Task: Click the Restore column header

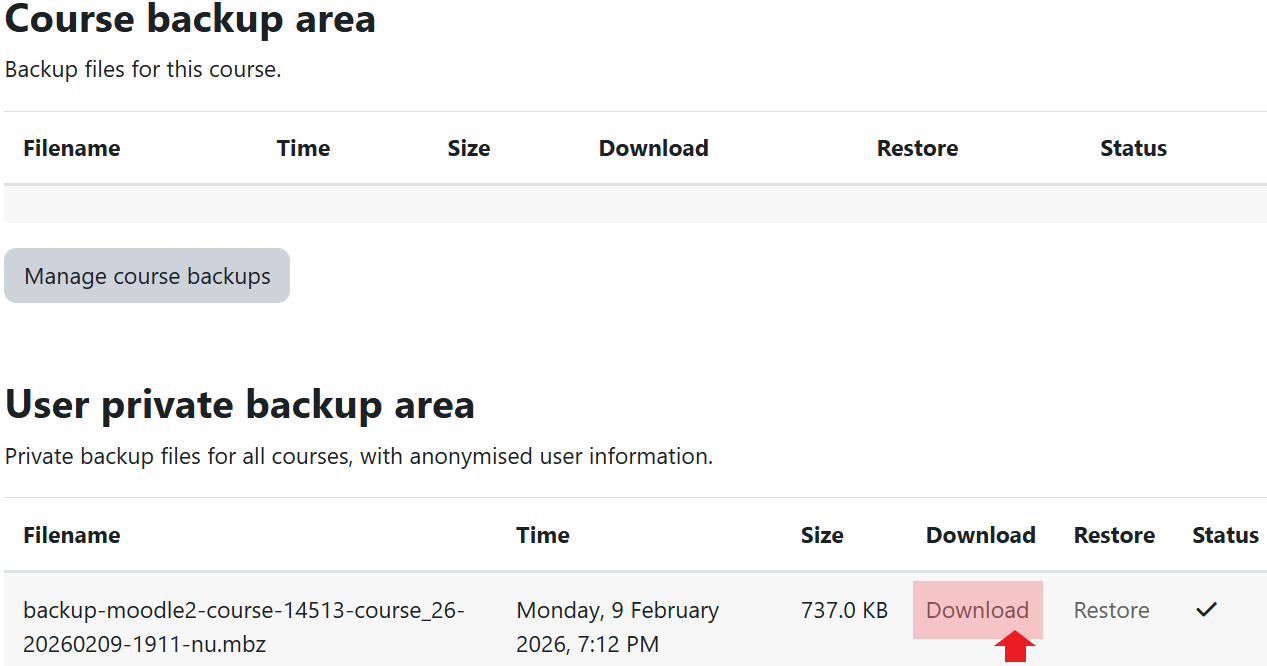Action: 1114,535
